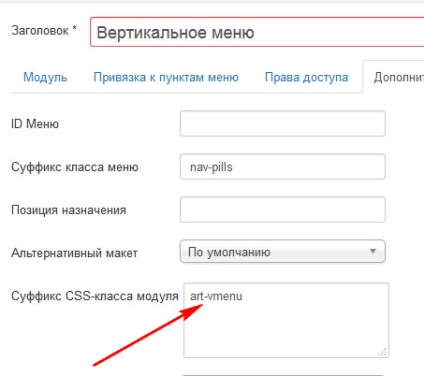Focus the ID Меню input field
The image size is (424, 376).
click(283, 124)
